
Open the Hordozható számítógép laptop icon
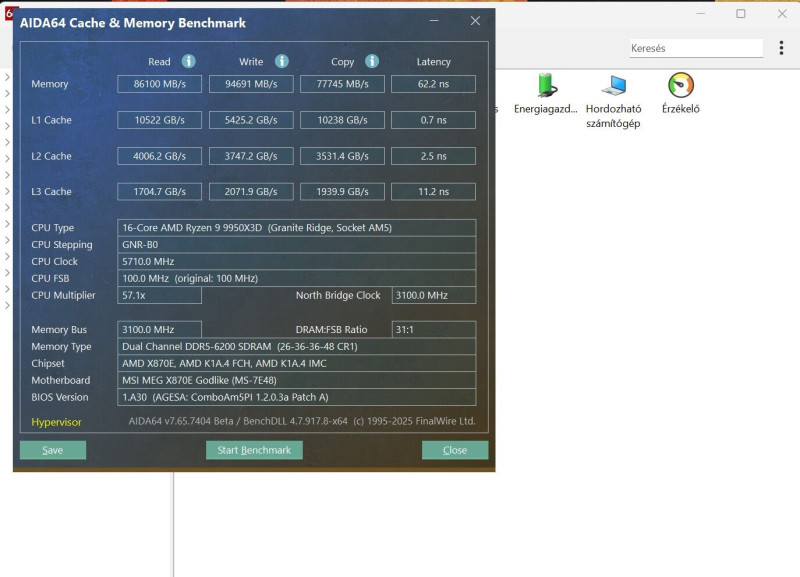pyautogui.click(x=613, y=101)
